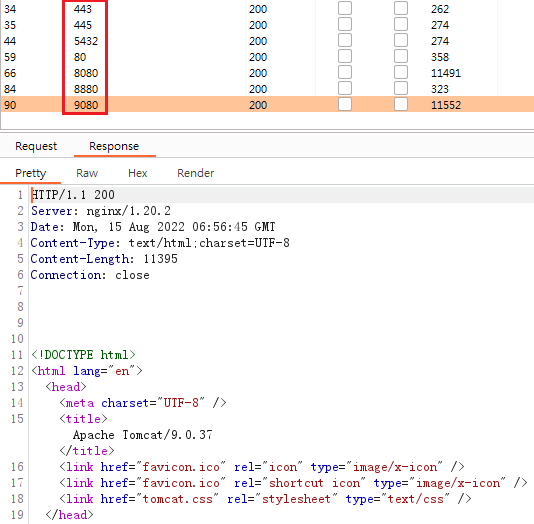This screenshot has height=524, width=534.
Task: Click the Server: nginx/1.20.2 header line
Action: point(101,211)
